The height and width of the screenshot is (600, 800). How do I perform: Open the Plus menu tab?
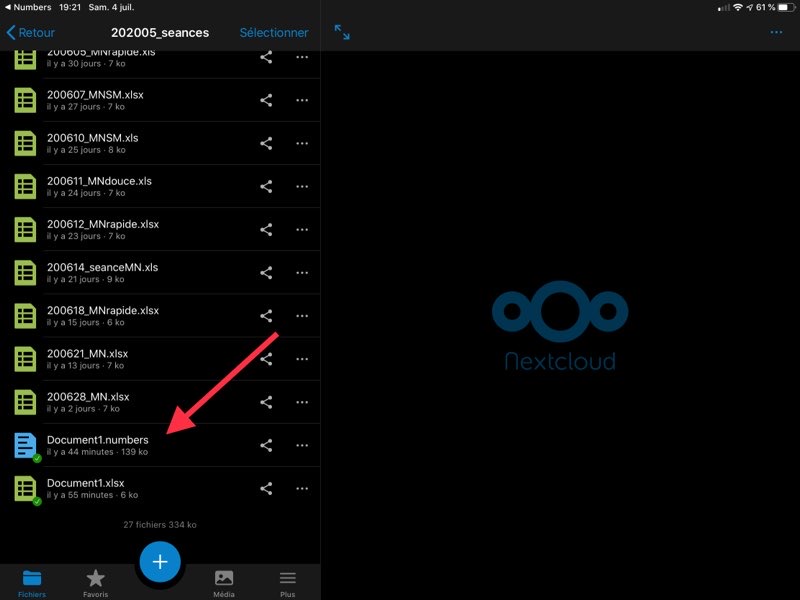(287, 582)
